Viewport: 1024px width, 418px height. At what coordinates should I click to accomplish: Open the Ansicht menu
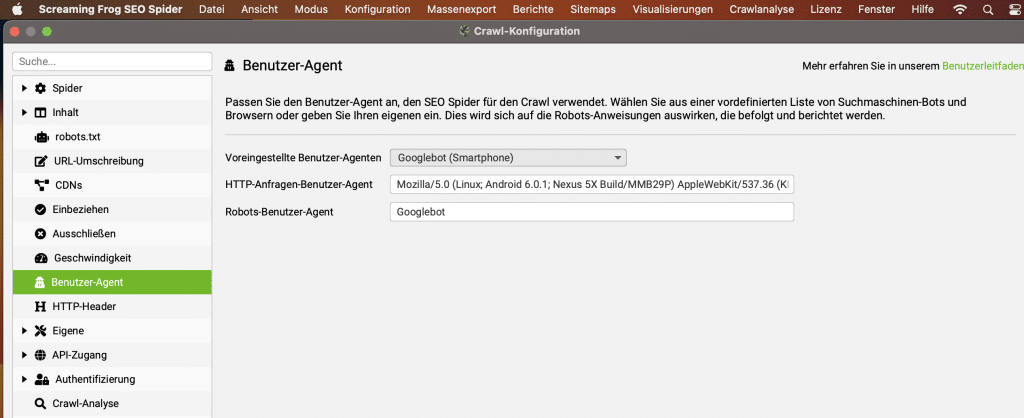pyautogui.click(x=259, y=9)
